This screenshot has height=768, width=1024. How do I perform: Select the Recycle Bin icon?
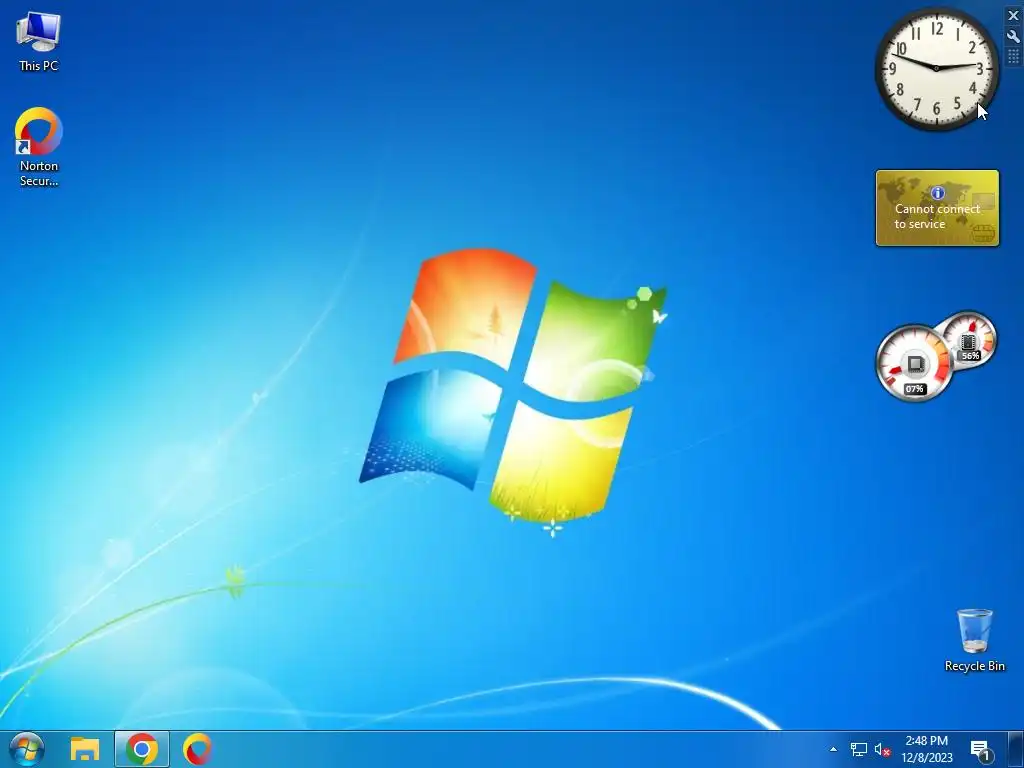pyautogui.click(x=974, y=639)
